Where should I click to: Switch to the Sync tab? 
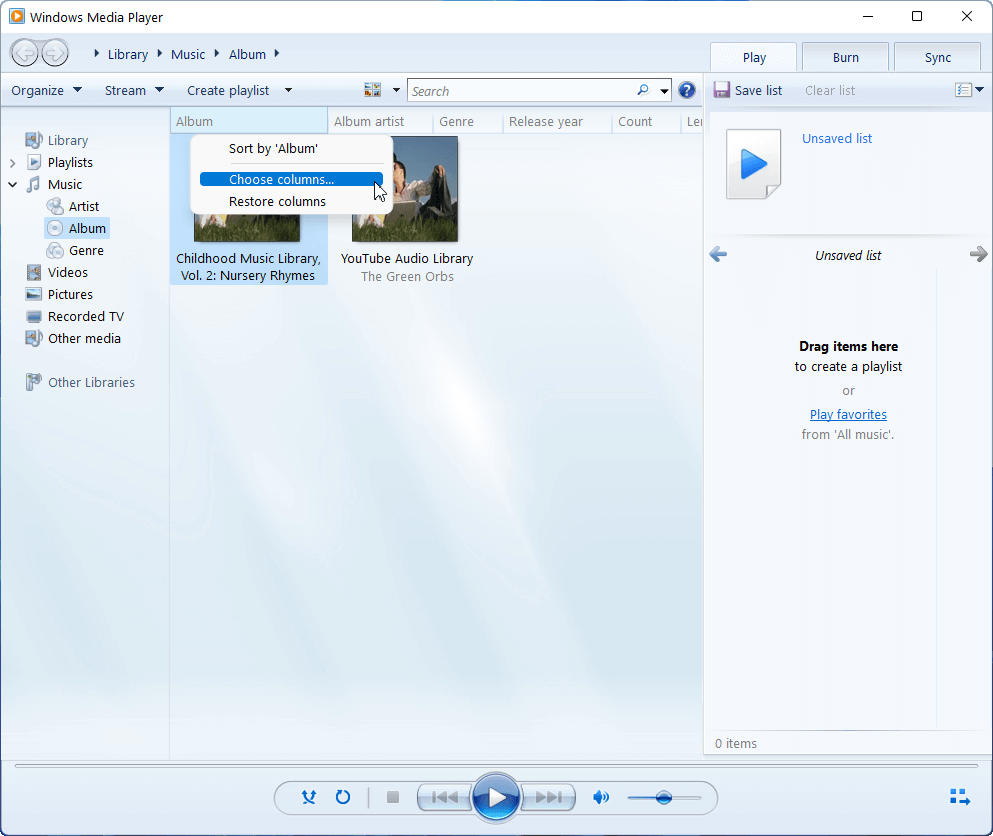[937, 57]
